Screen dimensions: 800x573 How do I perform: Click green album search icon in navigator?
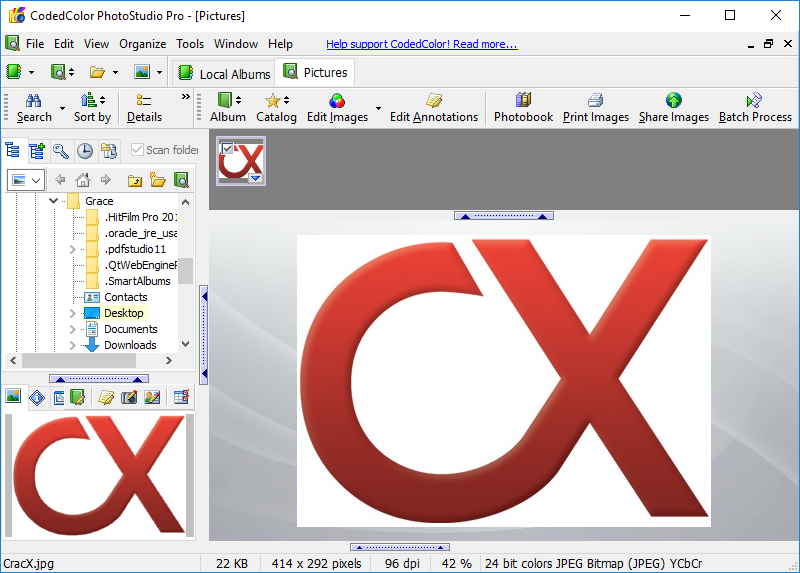click(x=181, y=180)
